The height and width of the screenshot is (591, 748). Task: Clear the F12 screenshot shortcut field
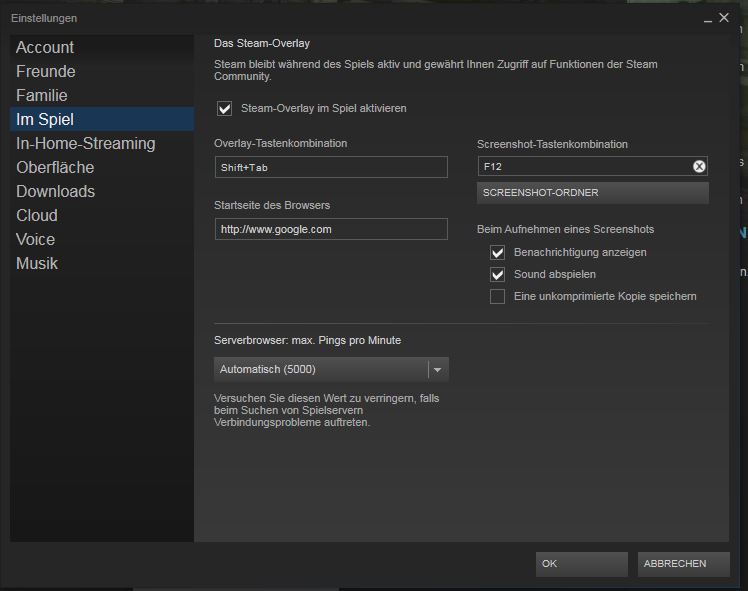pyautogui.click(x=699, y=166)
